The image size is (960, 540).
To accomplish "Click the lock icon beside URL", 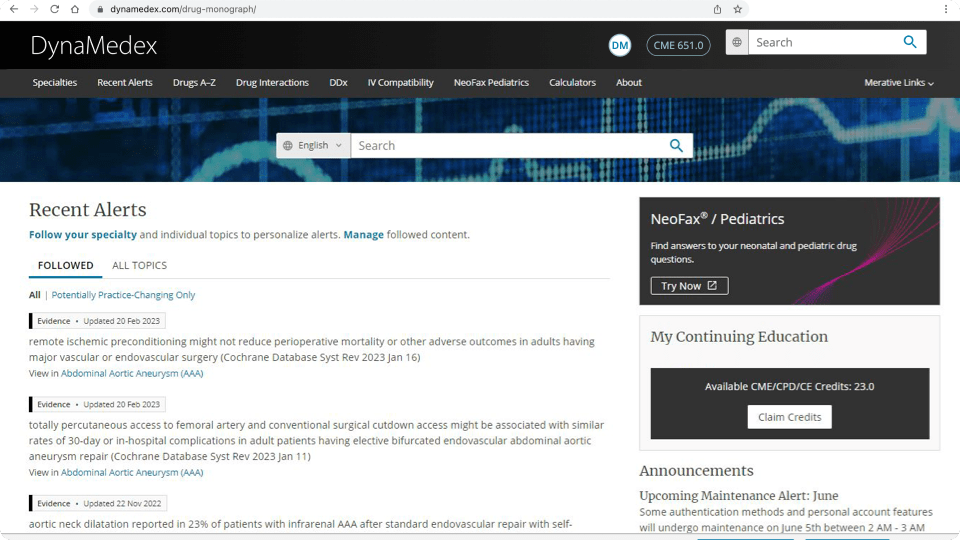I will pyautogui.click(x=100, y=9).
